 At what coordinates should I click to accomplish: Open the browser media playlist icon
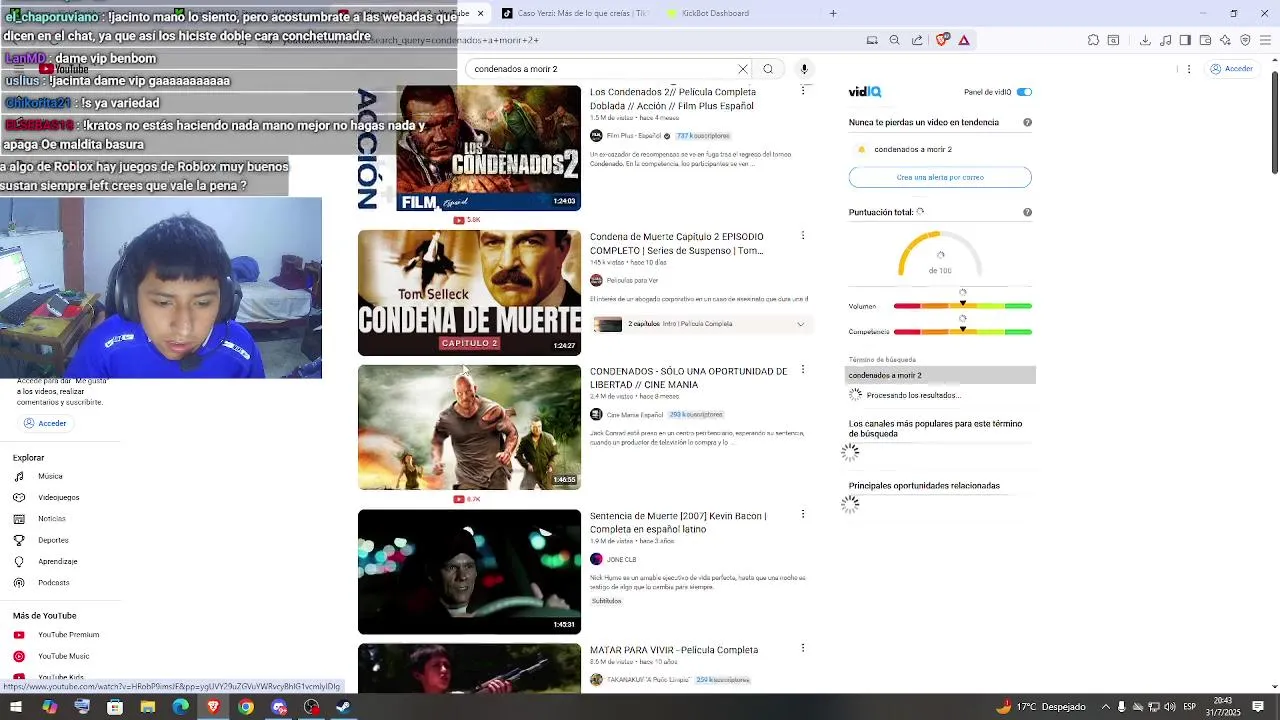pyautogui.click(x=1165, y=40)
